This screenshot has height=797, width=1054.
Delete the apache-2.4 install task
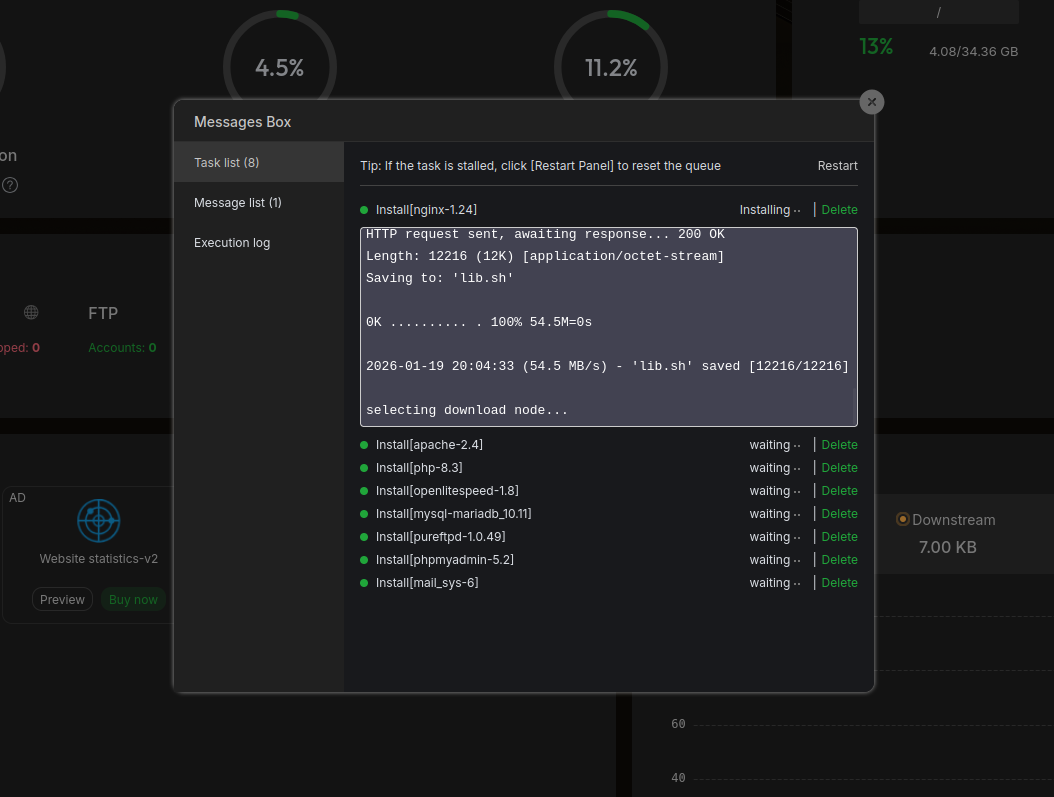coord(839,445)
